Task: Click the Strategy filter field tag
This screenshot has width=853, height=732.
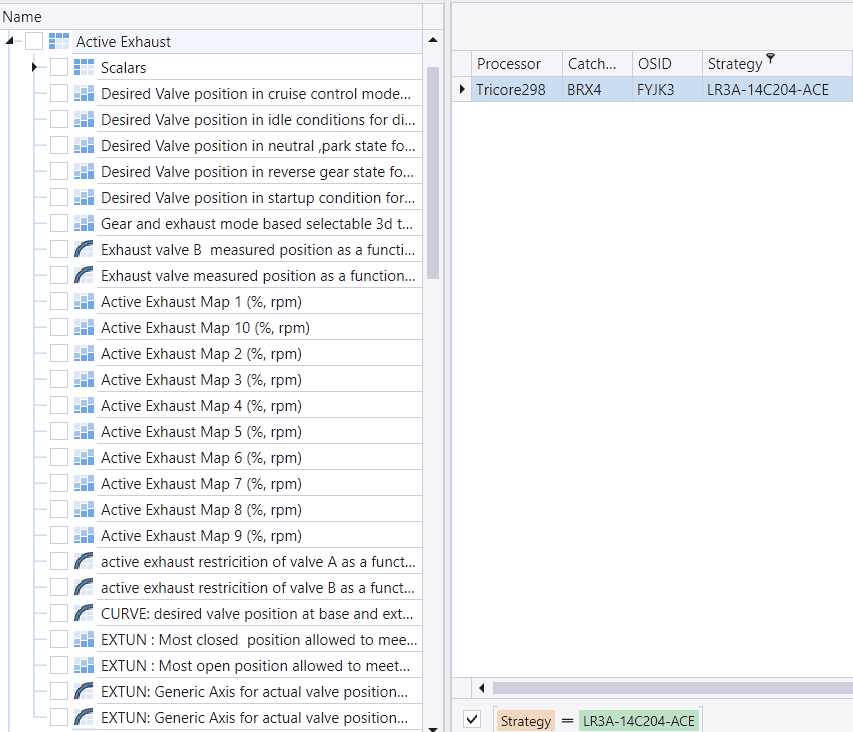Action: pyautogui.click(x=526, y=721)
